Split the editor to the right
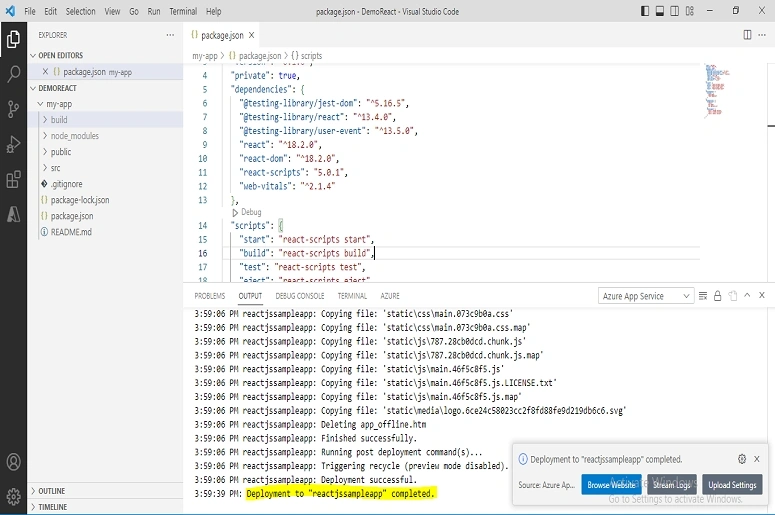The image size is (775, 515). 747,35
